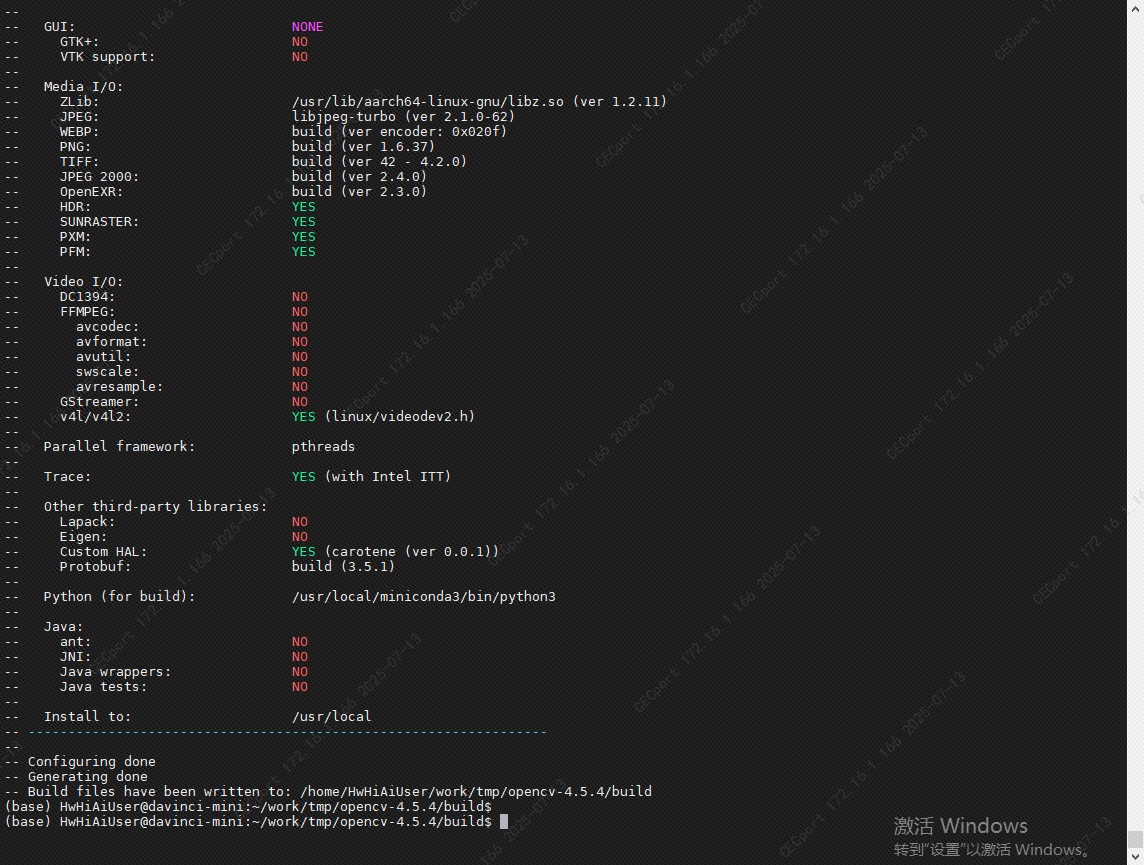Click the 'VTK support:' label
Viewport: 1144px width, 865px height.
click(x=107, y=57)
